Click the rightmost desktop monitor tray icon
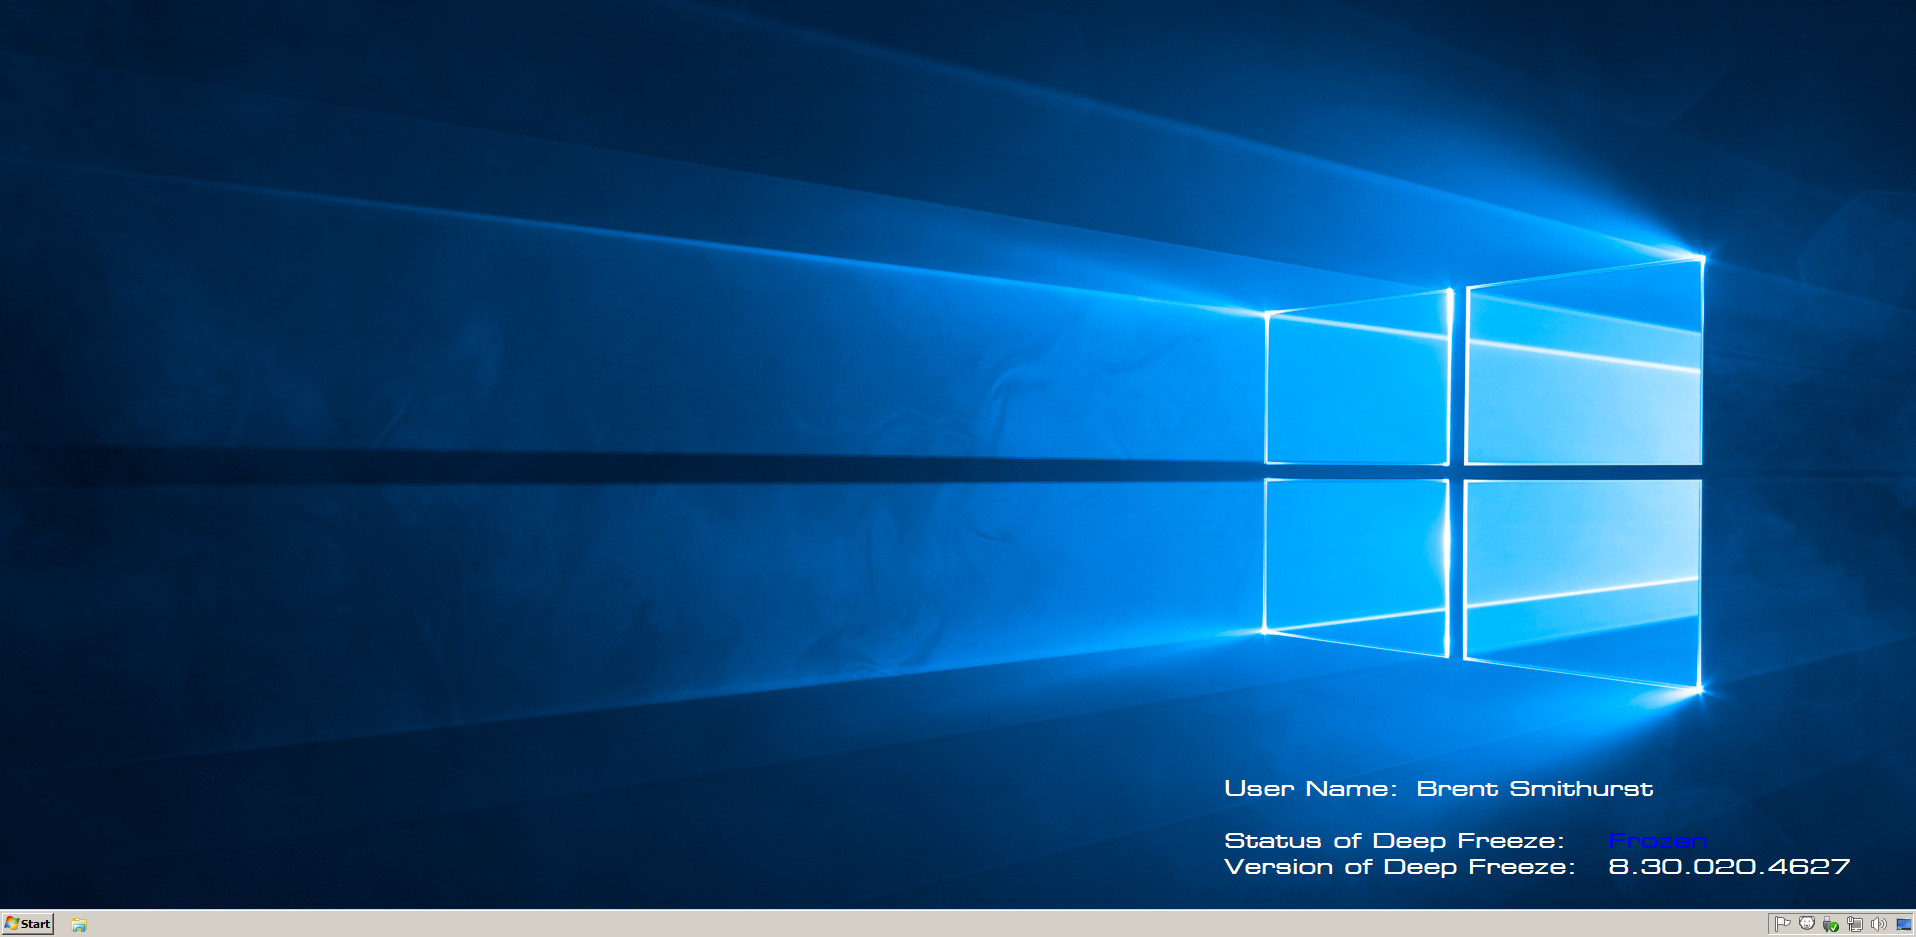 (1903, 924)
